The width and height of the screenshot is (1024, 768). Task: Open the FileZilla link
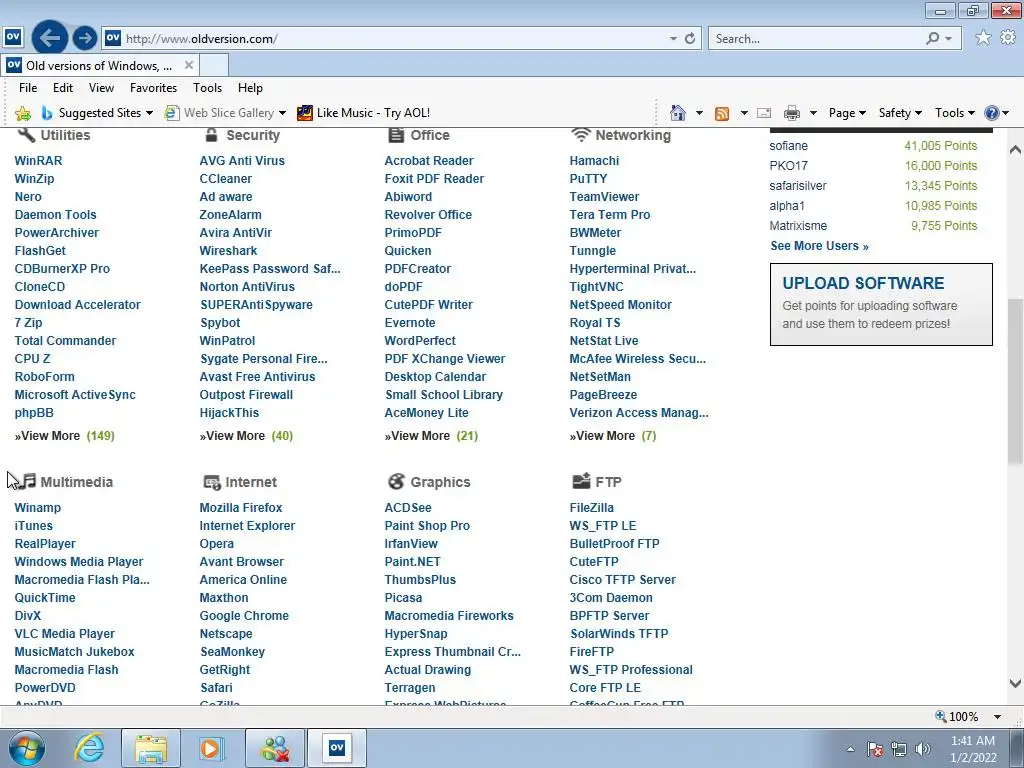pos(592,507)
